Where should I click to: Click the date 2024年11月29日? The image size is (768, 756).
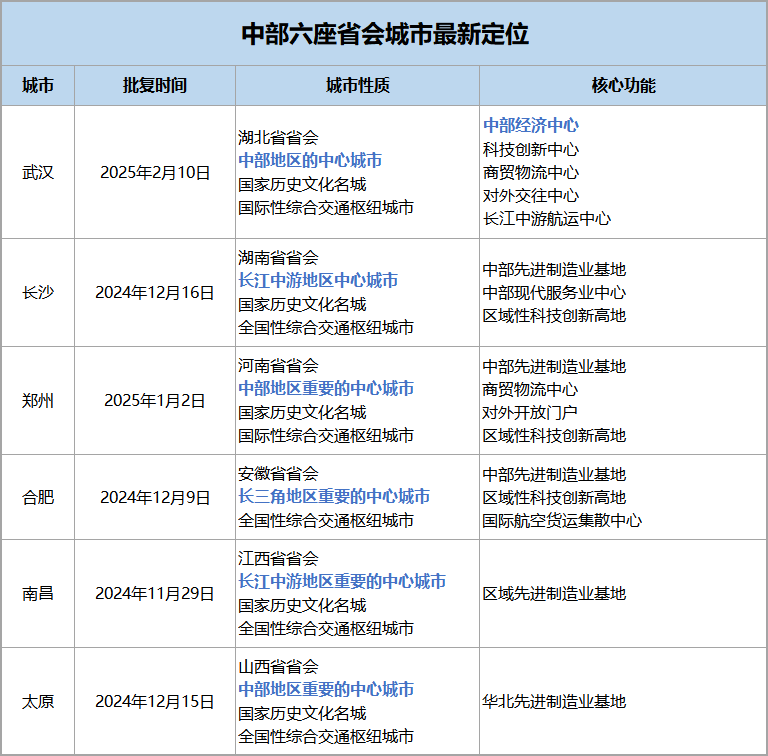[x=155, y=594]
